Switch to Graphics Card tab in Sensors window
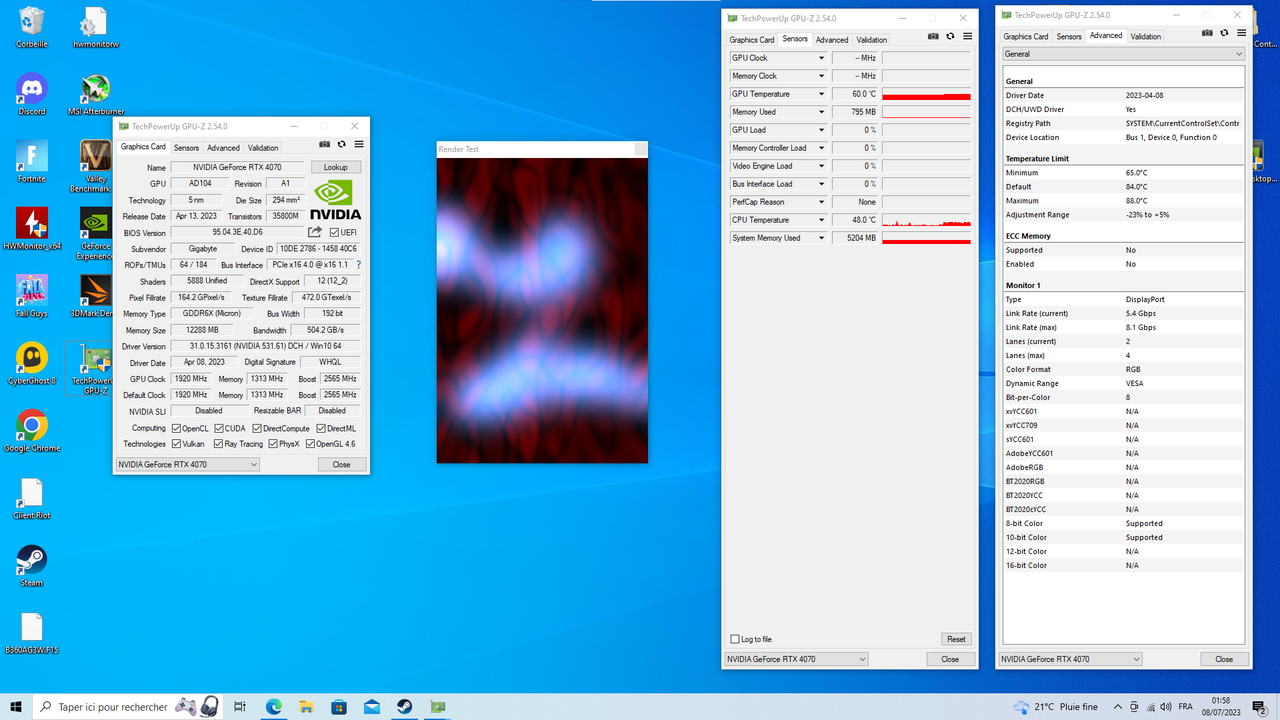The image size is (1280, 720). [751, 40]
